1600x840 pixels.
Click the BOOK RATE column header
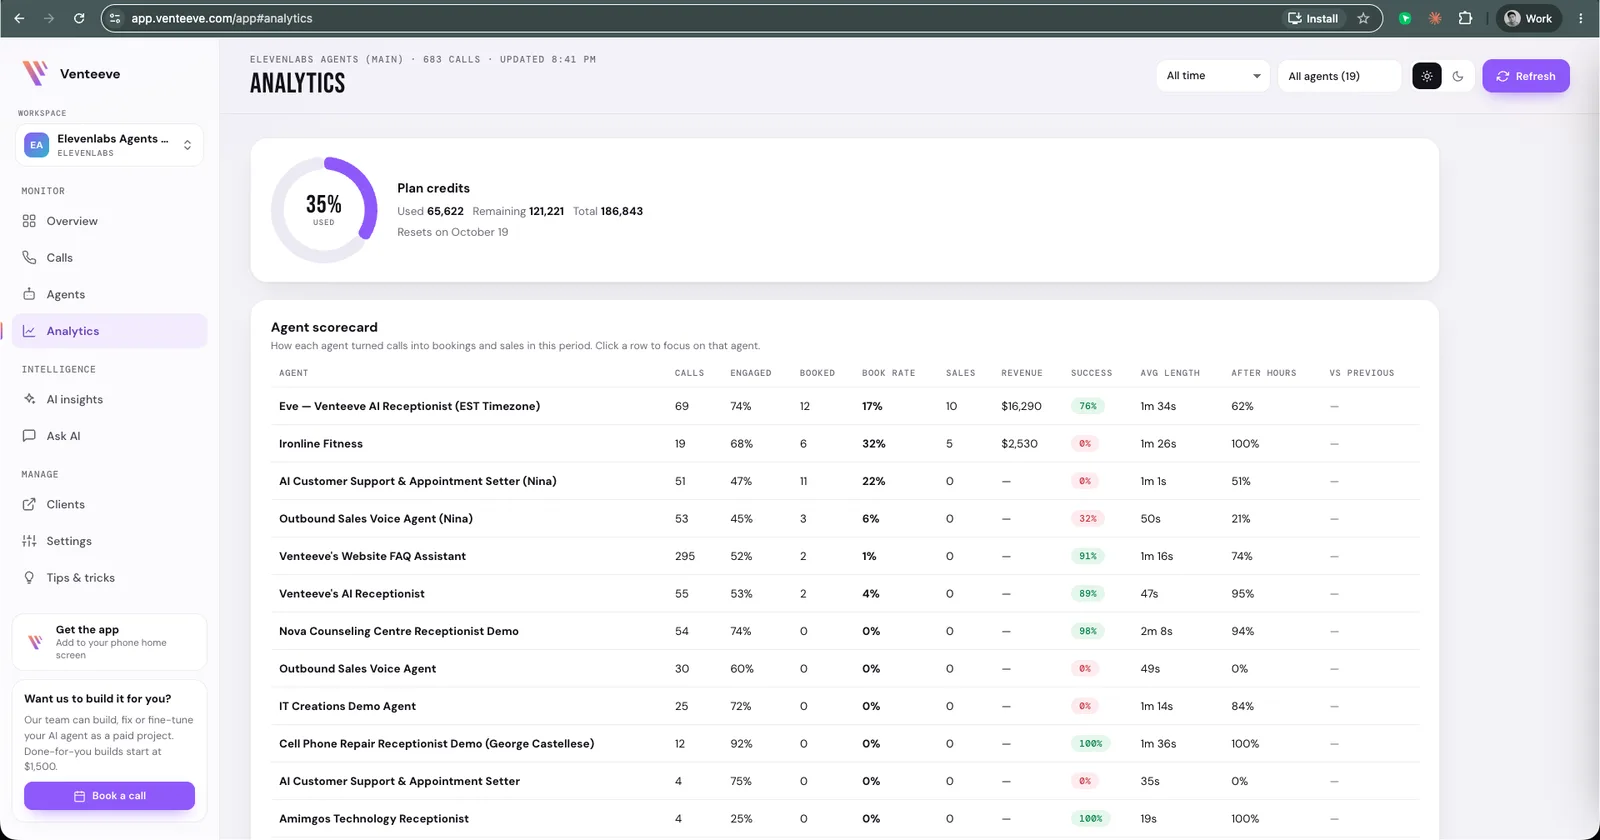(x=889, y=373)
